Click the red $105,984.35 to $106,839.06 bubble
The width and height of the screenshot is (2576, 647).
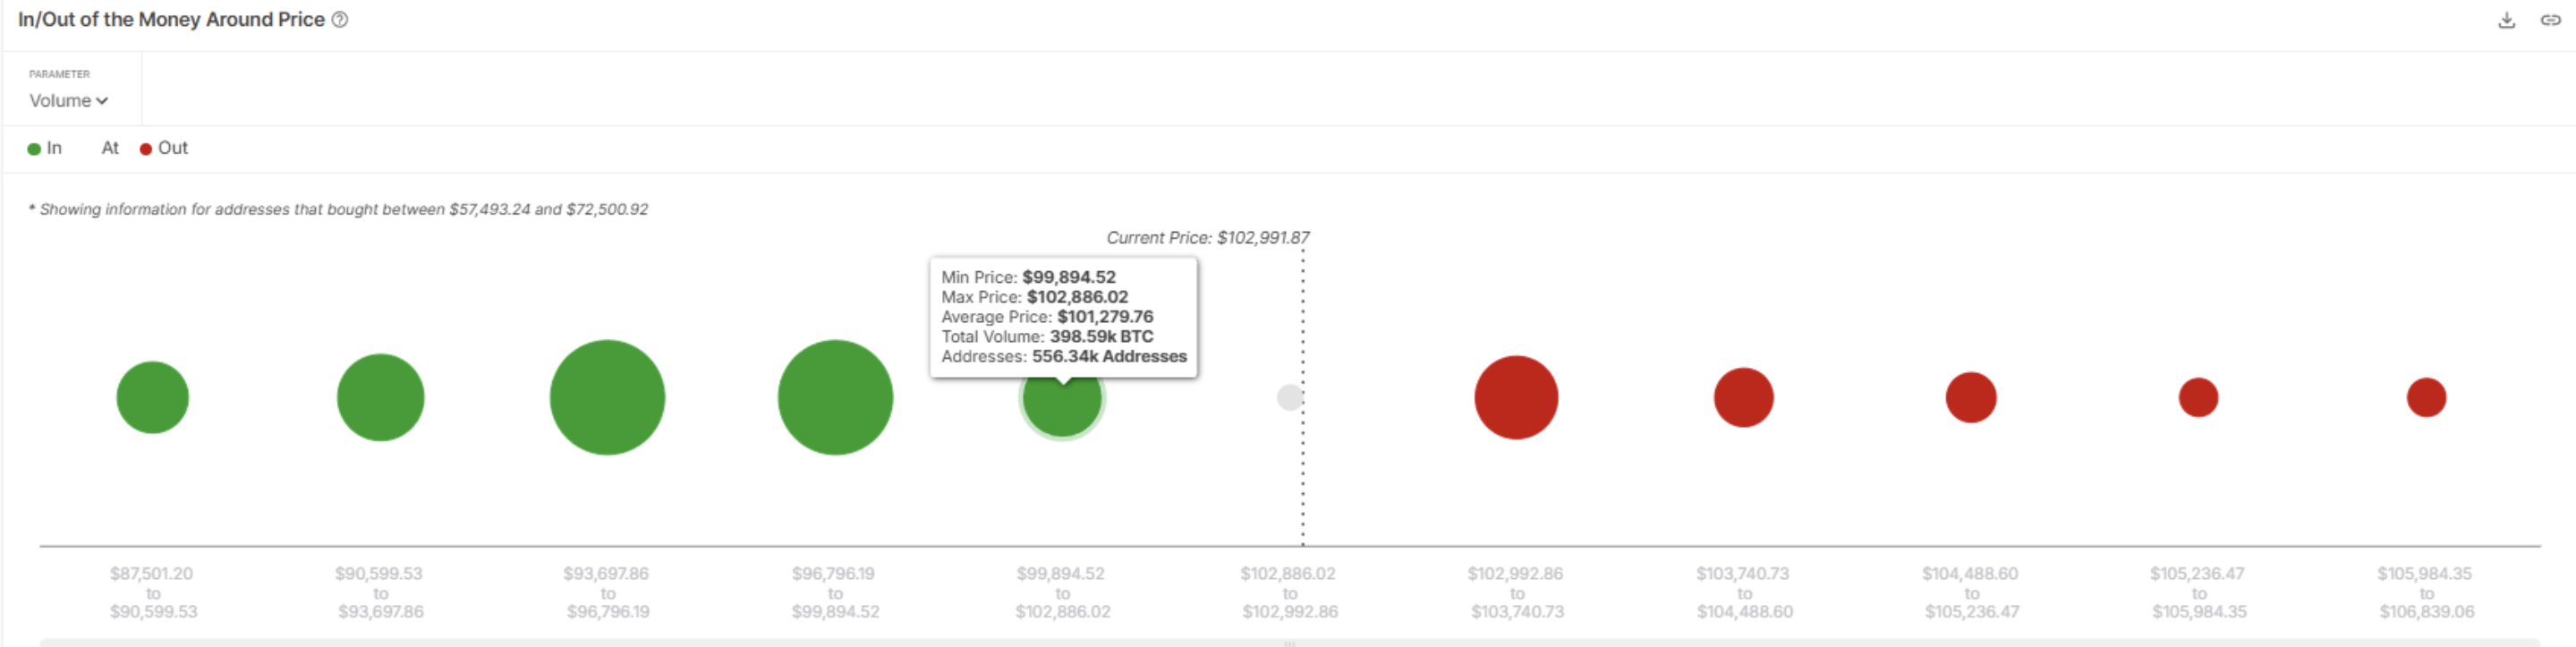click(x=2427, y=397)
